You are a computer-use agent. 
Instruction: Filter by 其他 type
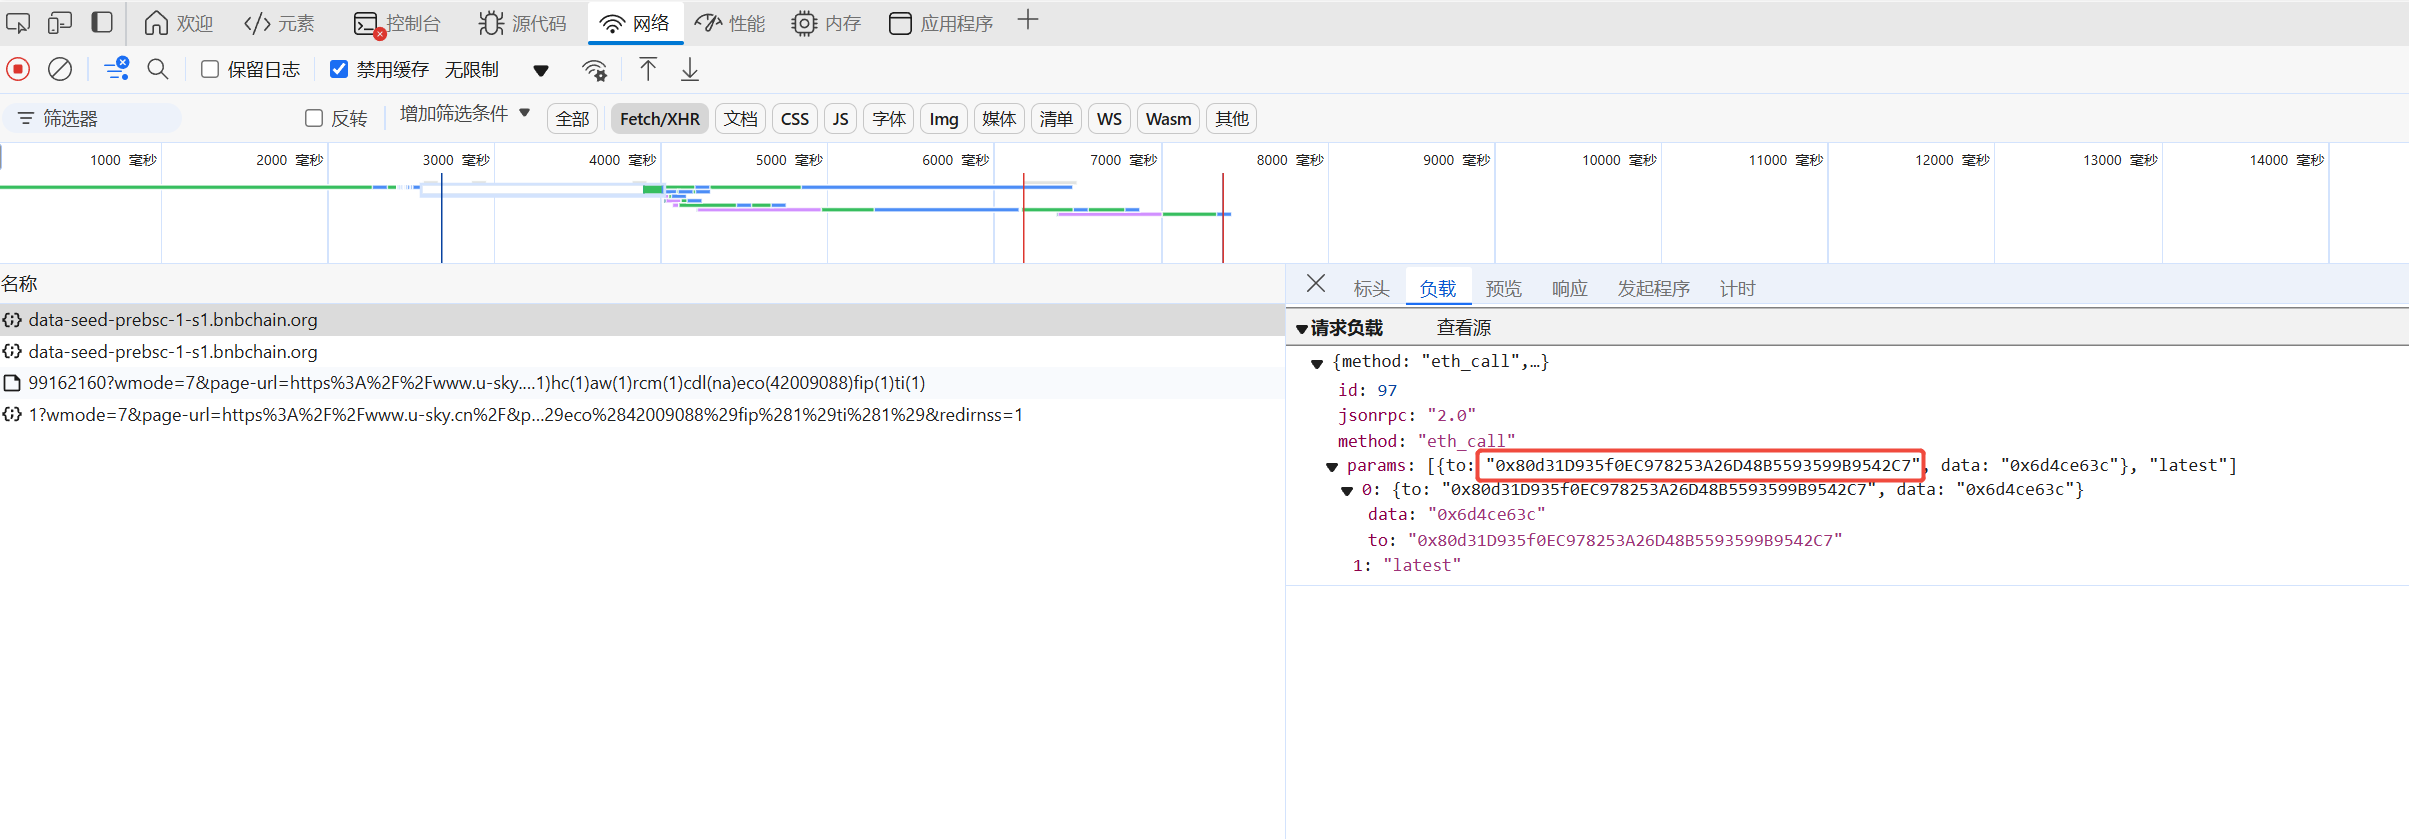(x=1232, y=119)
